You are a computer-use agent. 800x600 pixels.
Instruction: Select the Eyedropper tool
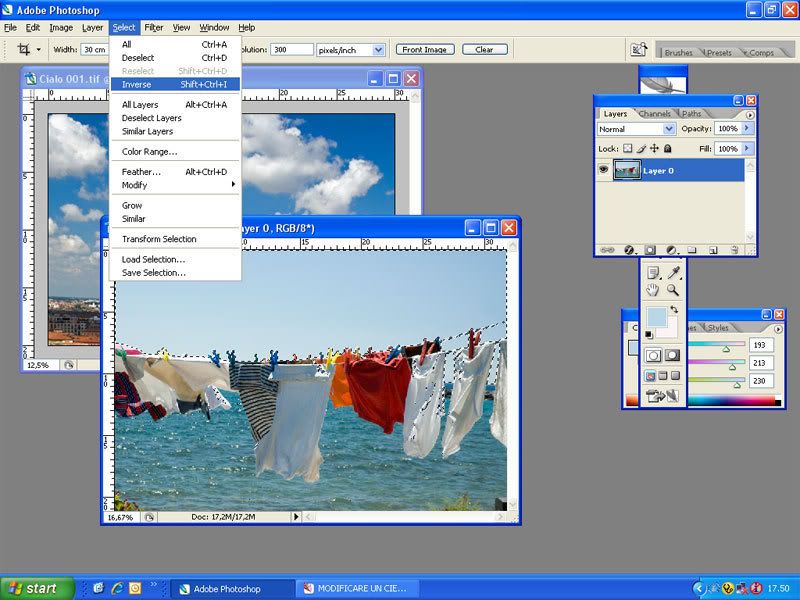673,273
